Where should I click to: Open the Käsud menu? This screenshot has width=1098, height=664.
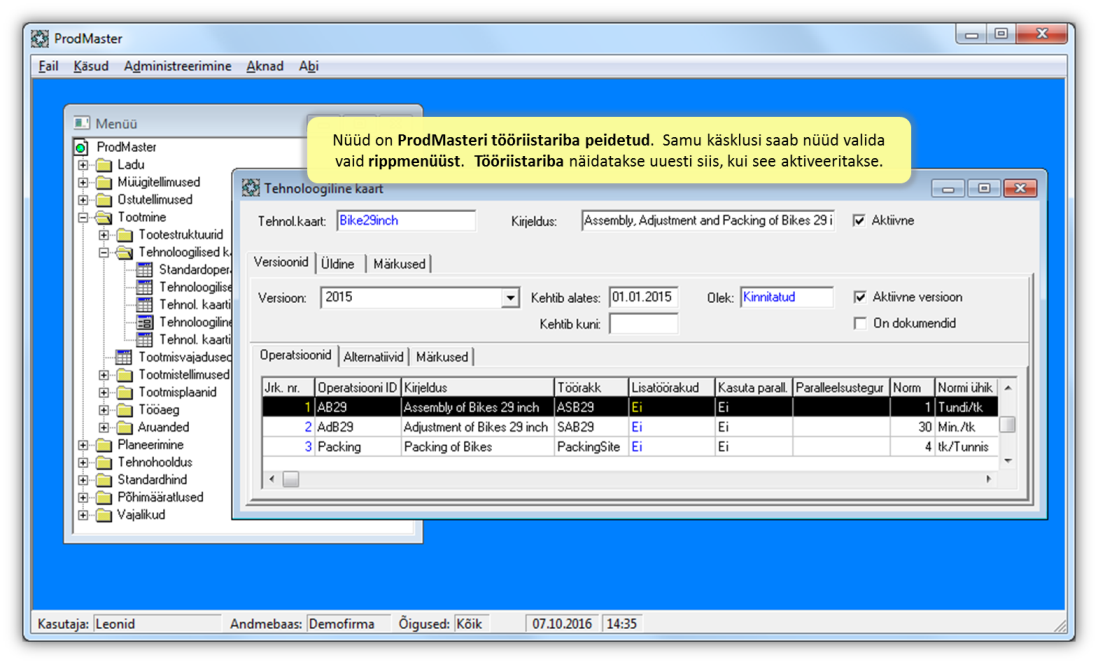point(91,66)
